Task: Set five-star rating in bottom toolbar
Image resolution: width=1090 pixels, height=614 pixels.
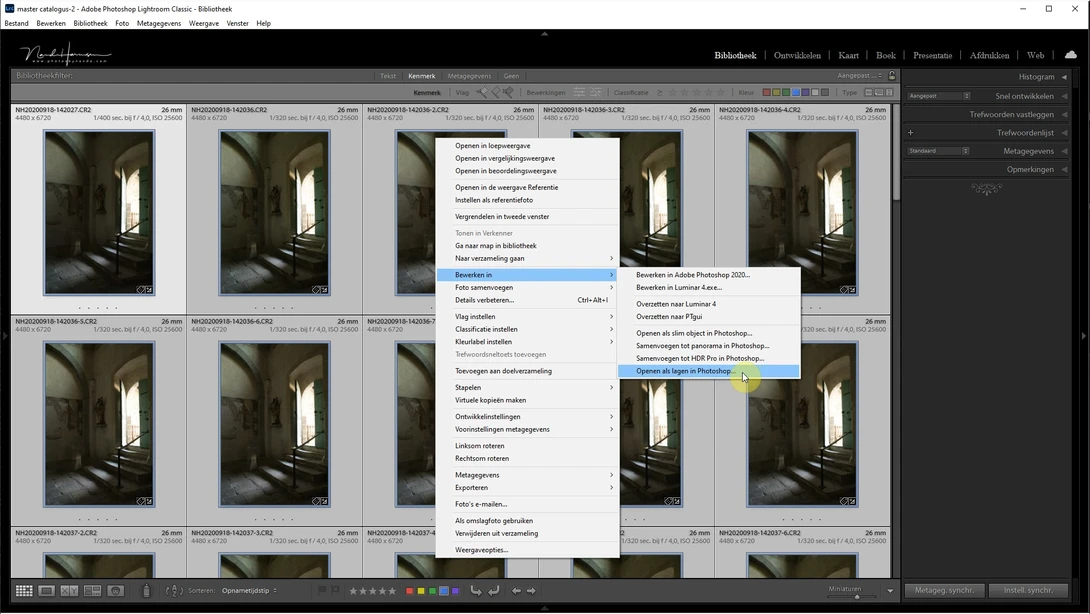Action: pyautogui.click(x=392, y=591)
